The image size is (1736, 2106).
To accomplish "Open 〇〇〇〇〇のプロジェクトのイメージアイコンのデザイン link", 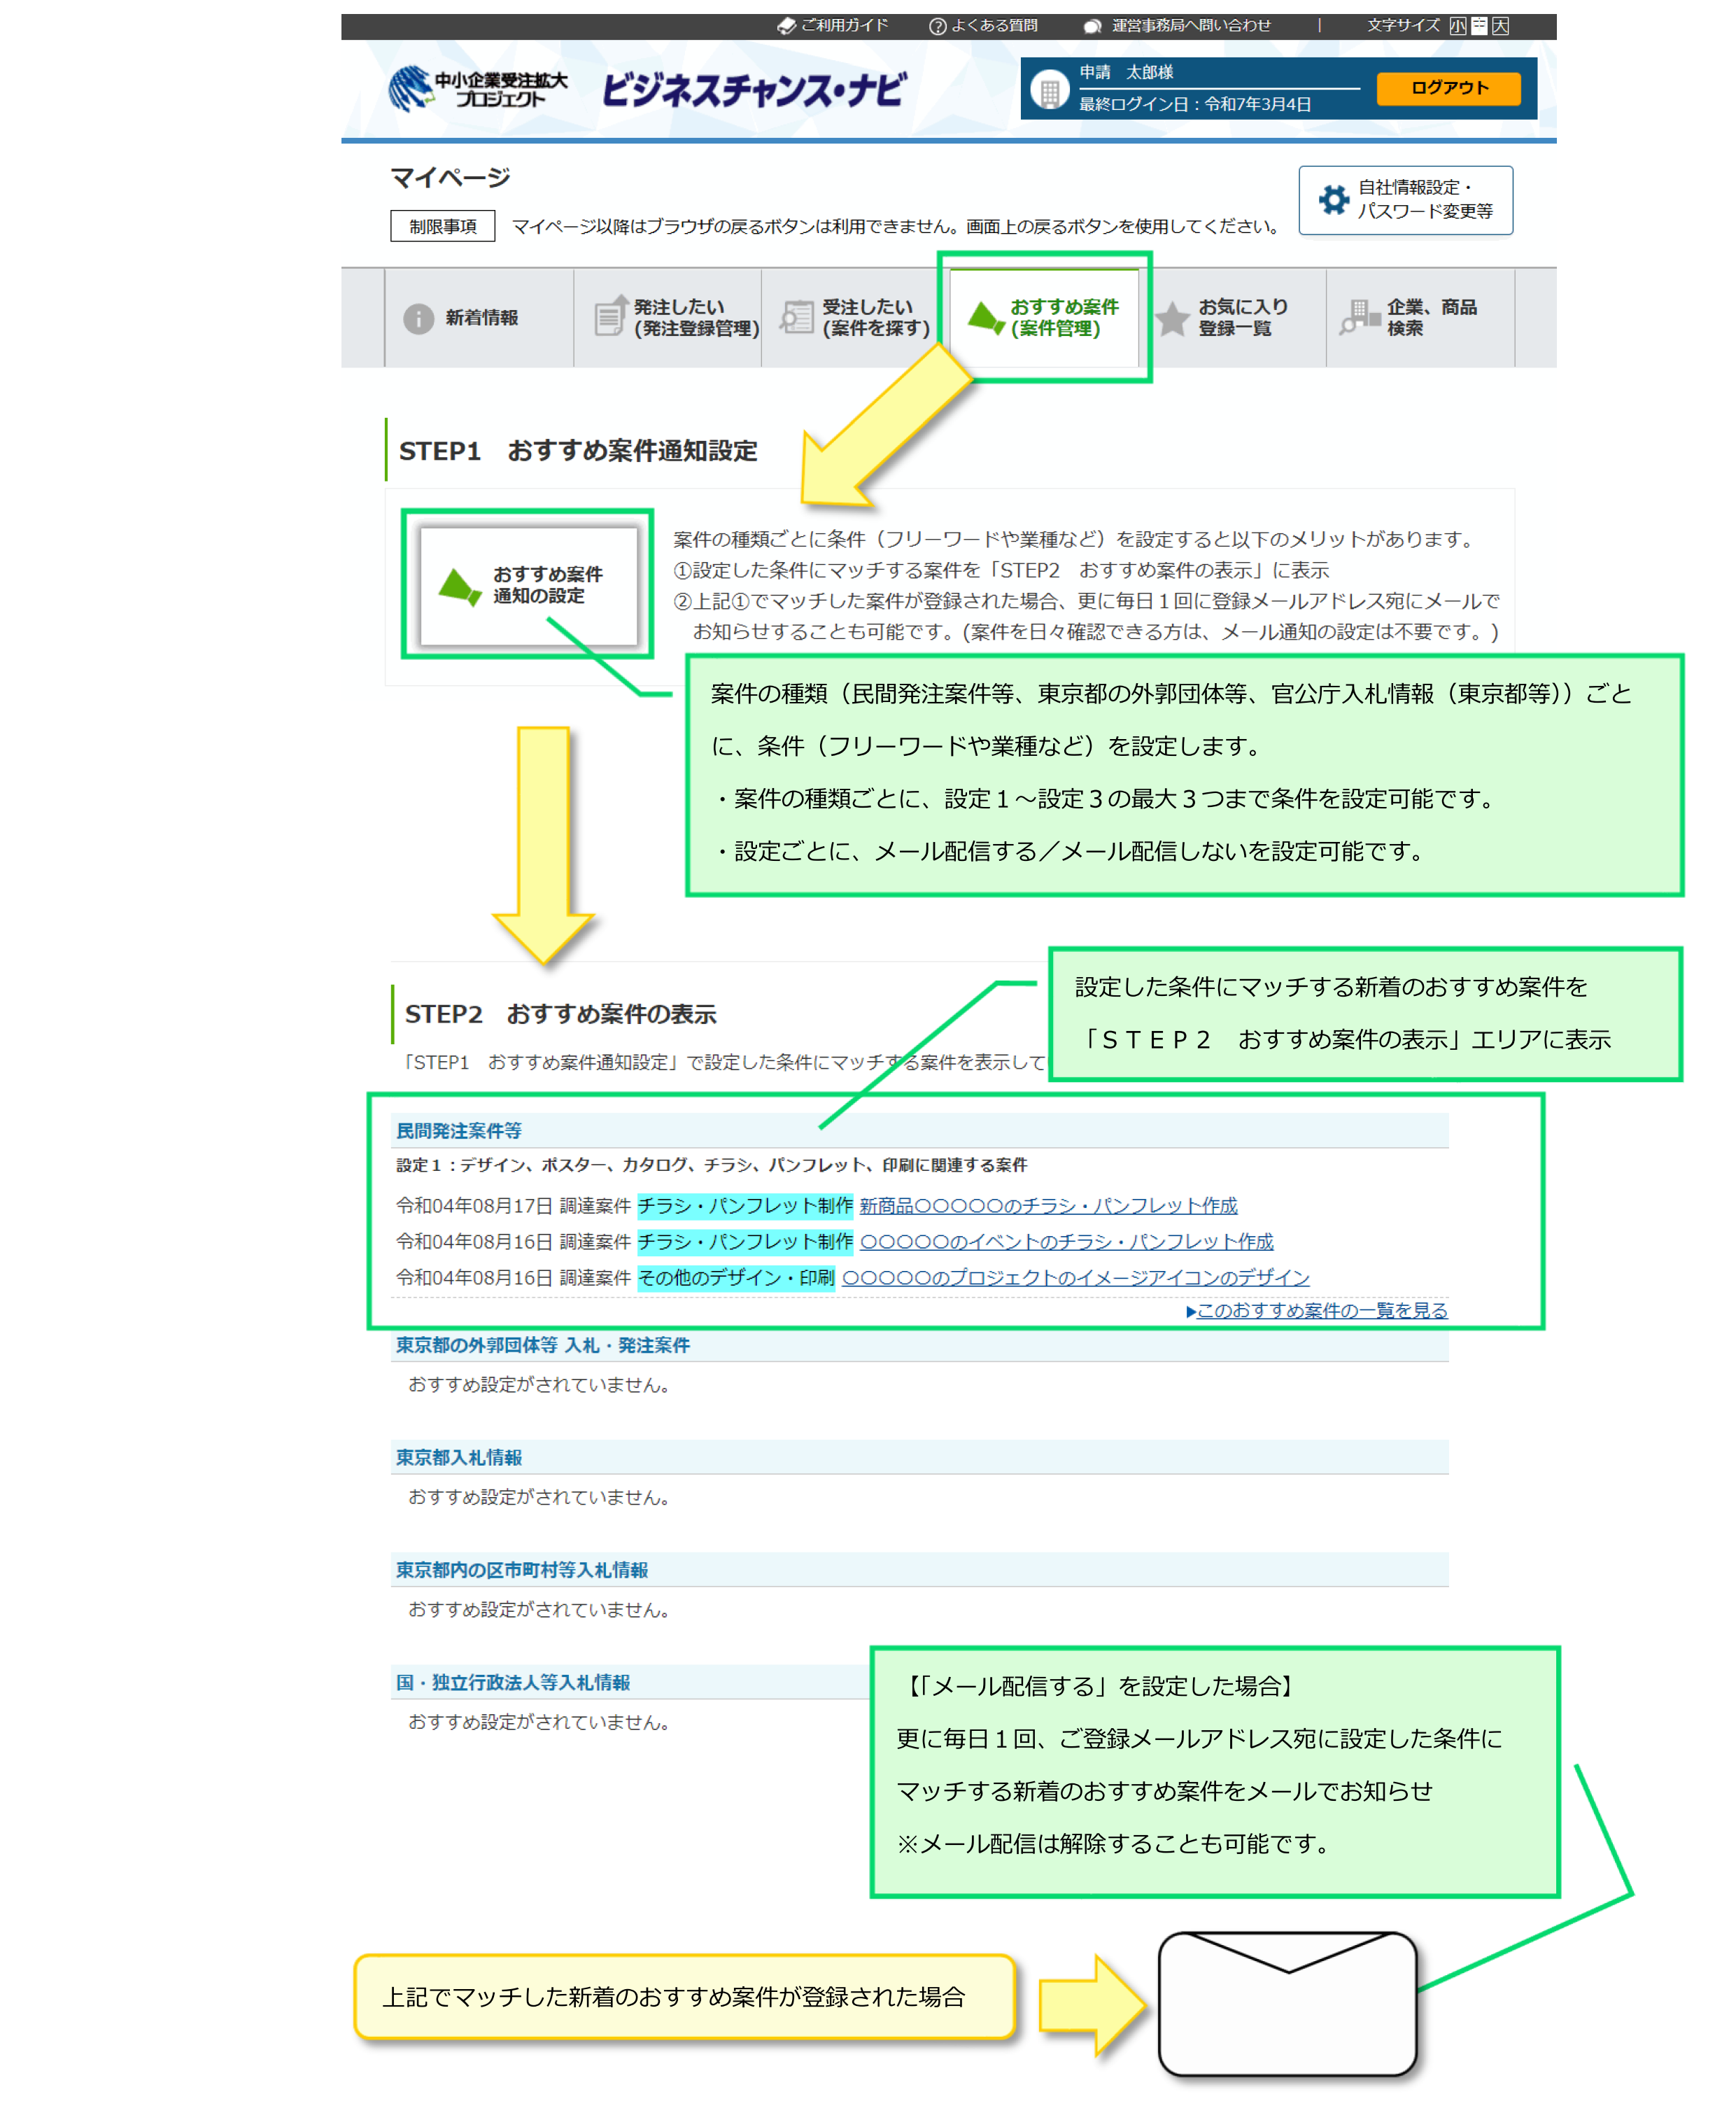I will pyautogui.click(x=1075, y=1277).
